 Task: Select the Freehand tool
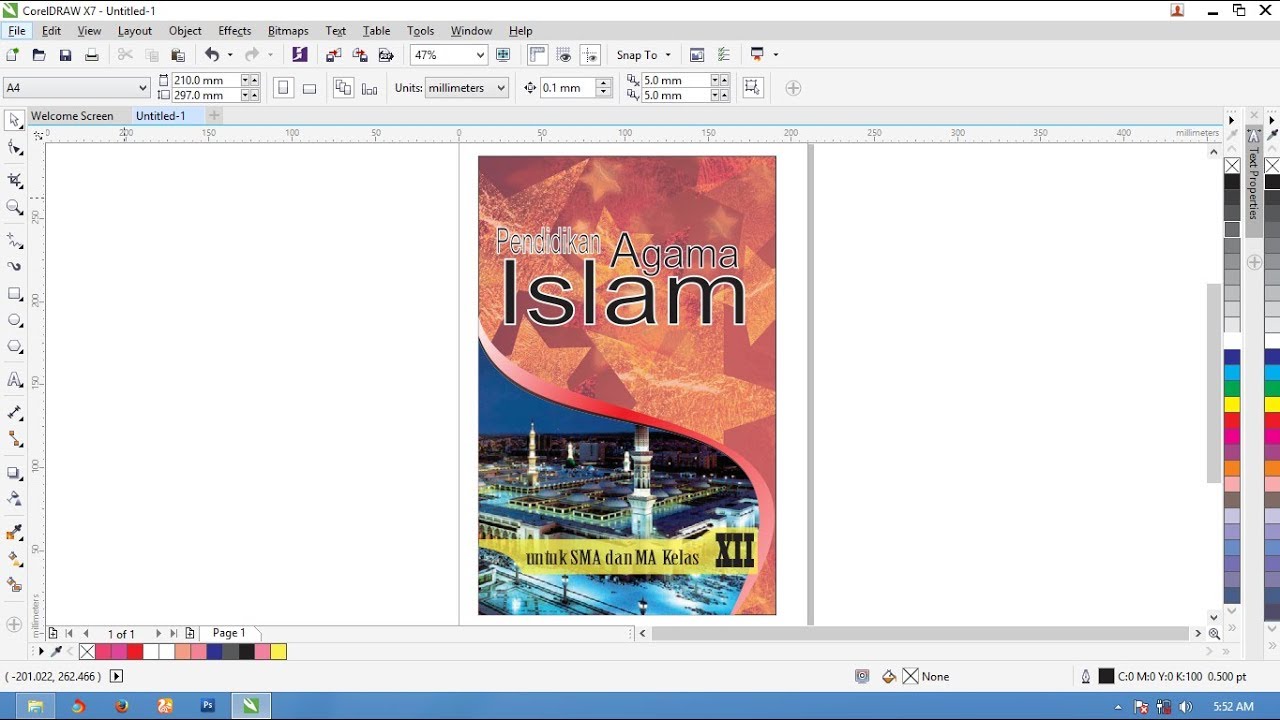pos(15,241)
